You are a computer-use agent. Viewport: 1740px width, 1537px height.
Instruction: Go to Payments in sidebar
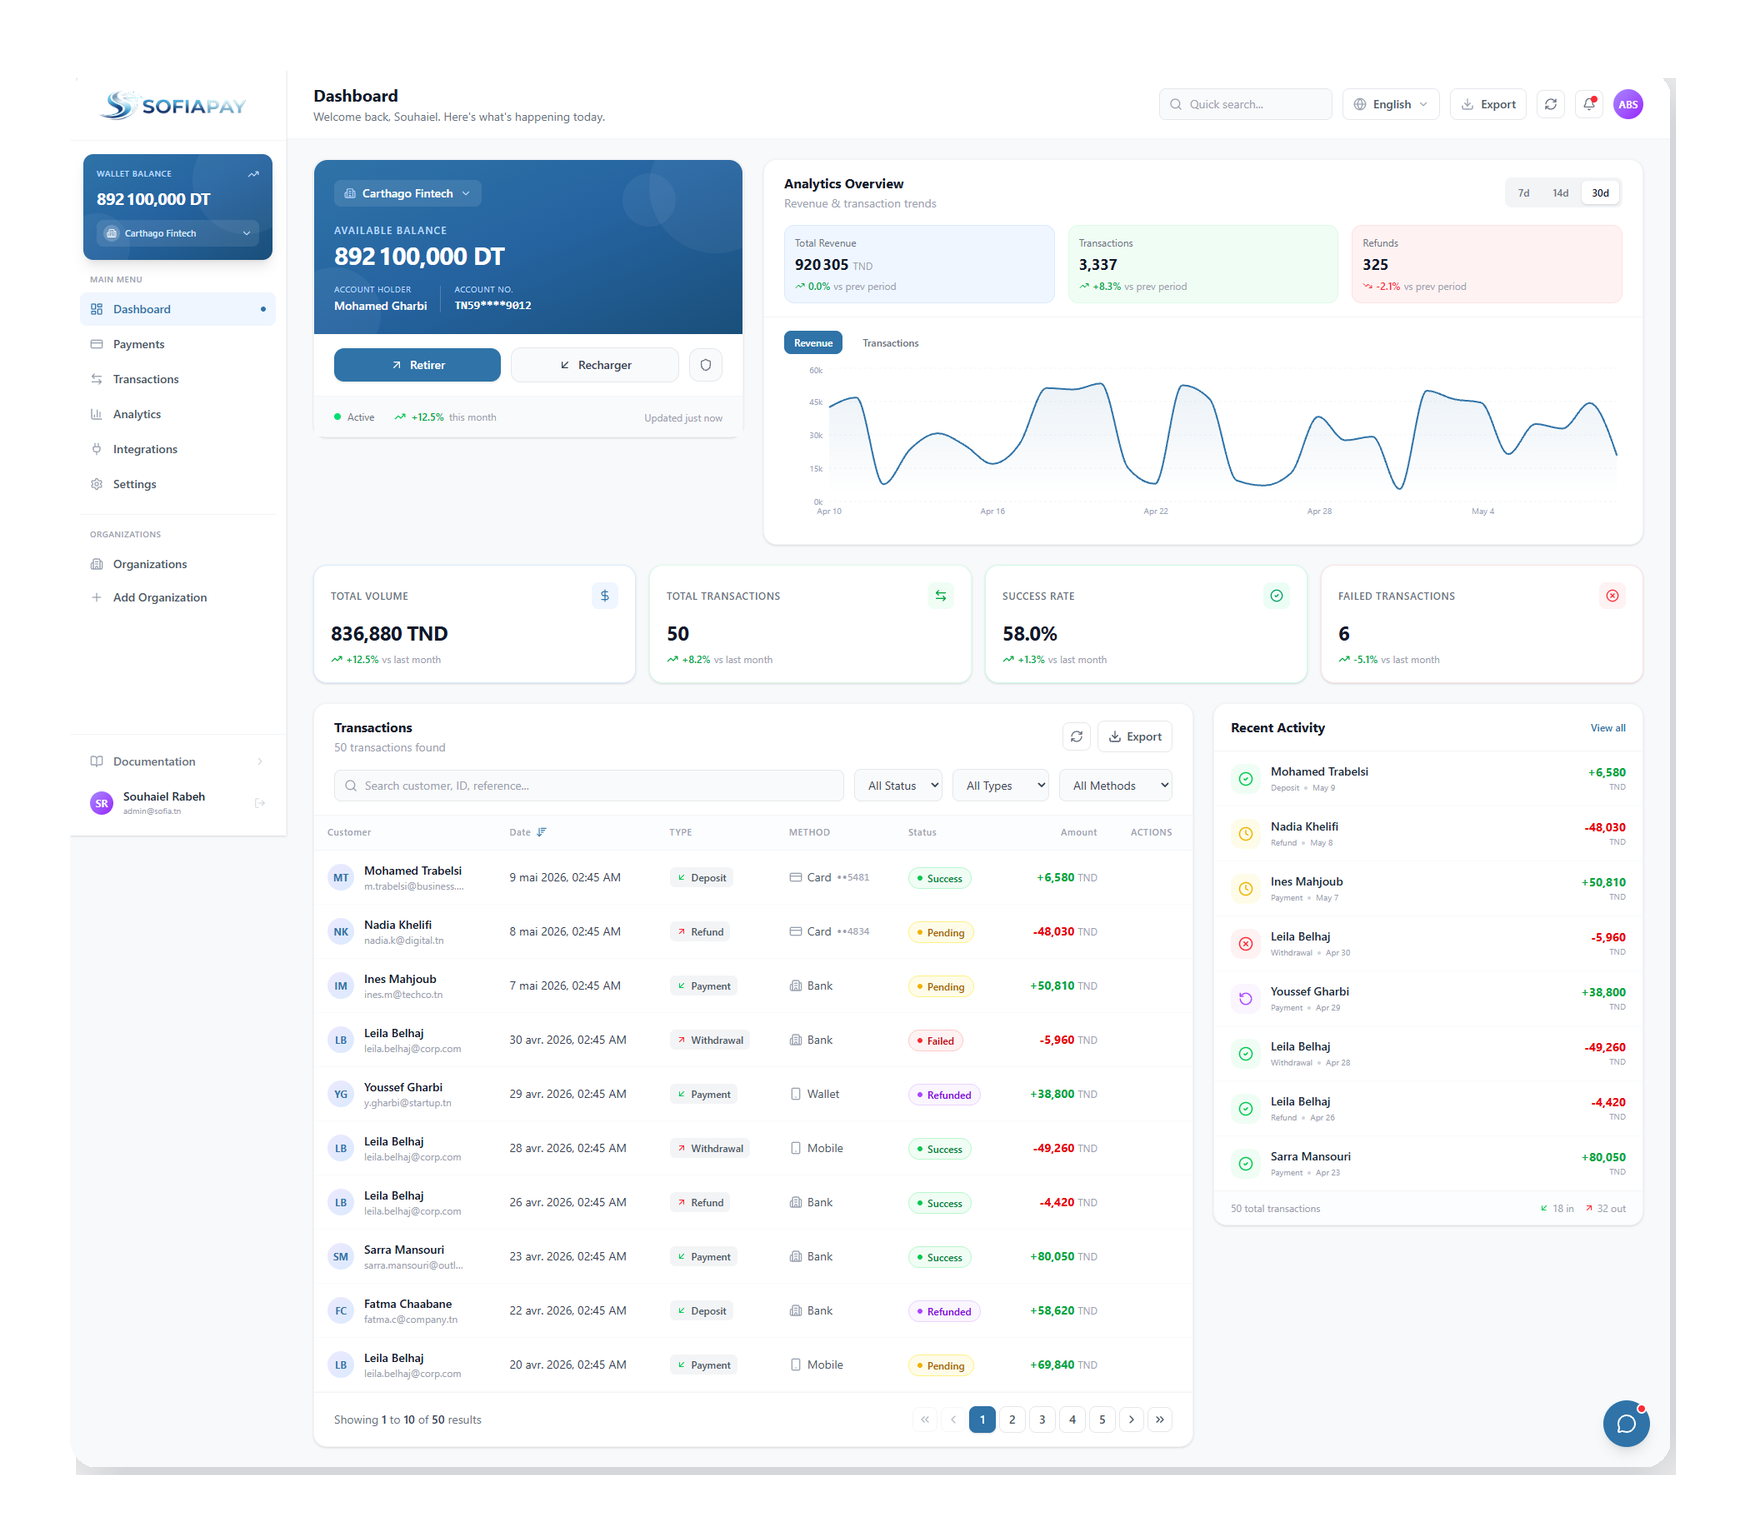177,344
